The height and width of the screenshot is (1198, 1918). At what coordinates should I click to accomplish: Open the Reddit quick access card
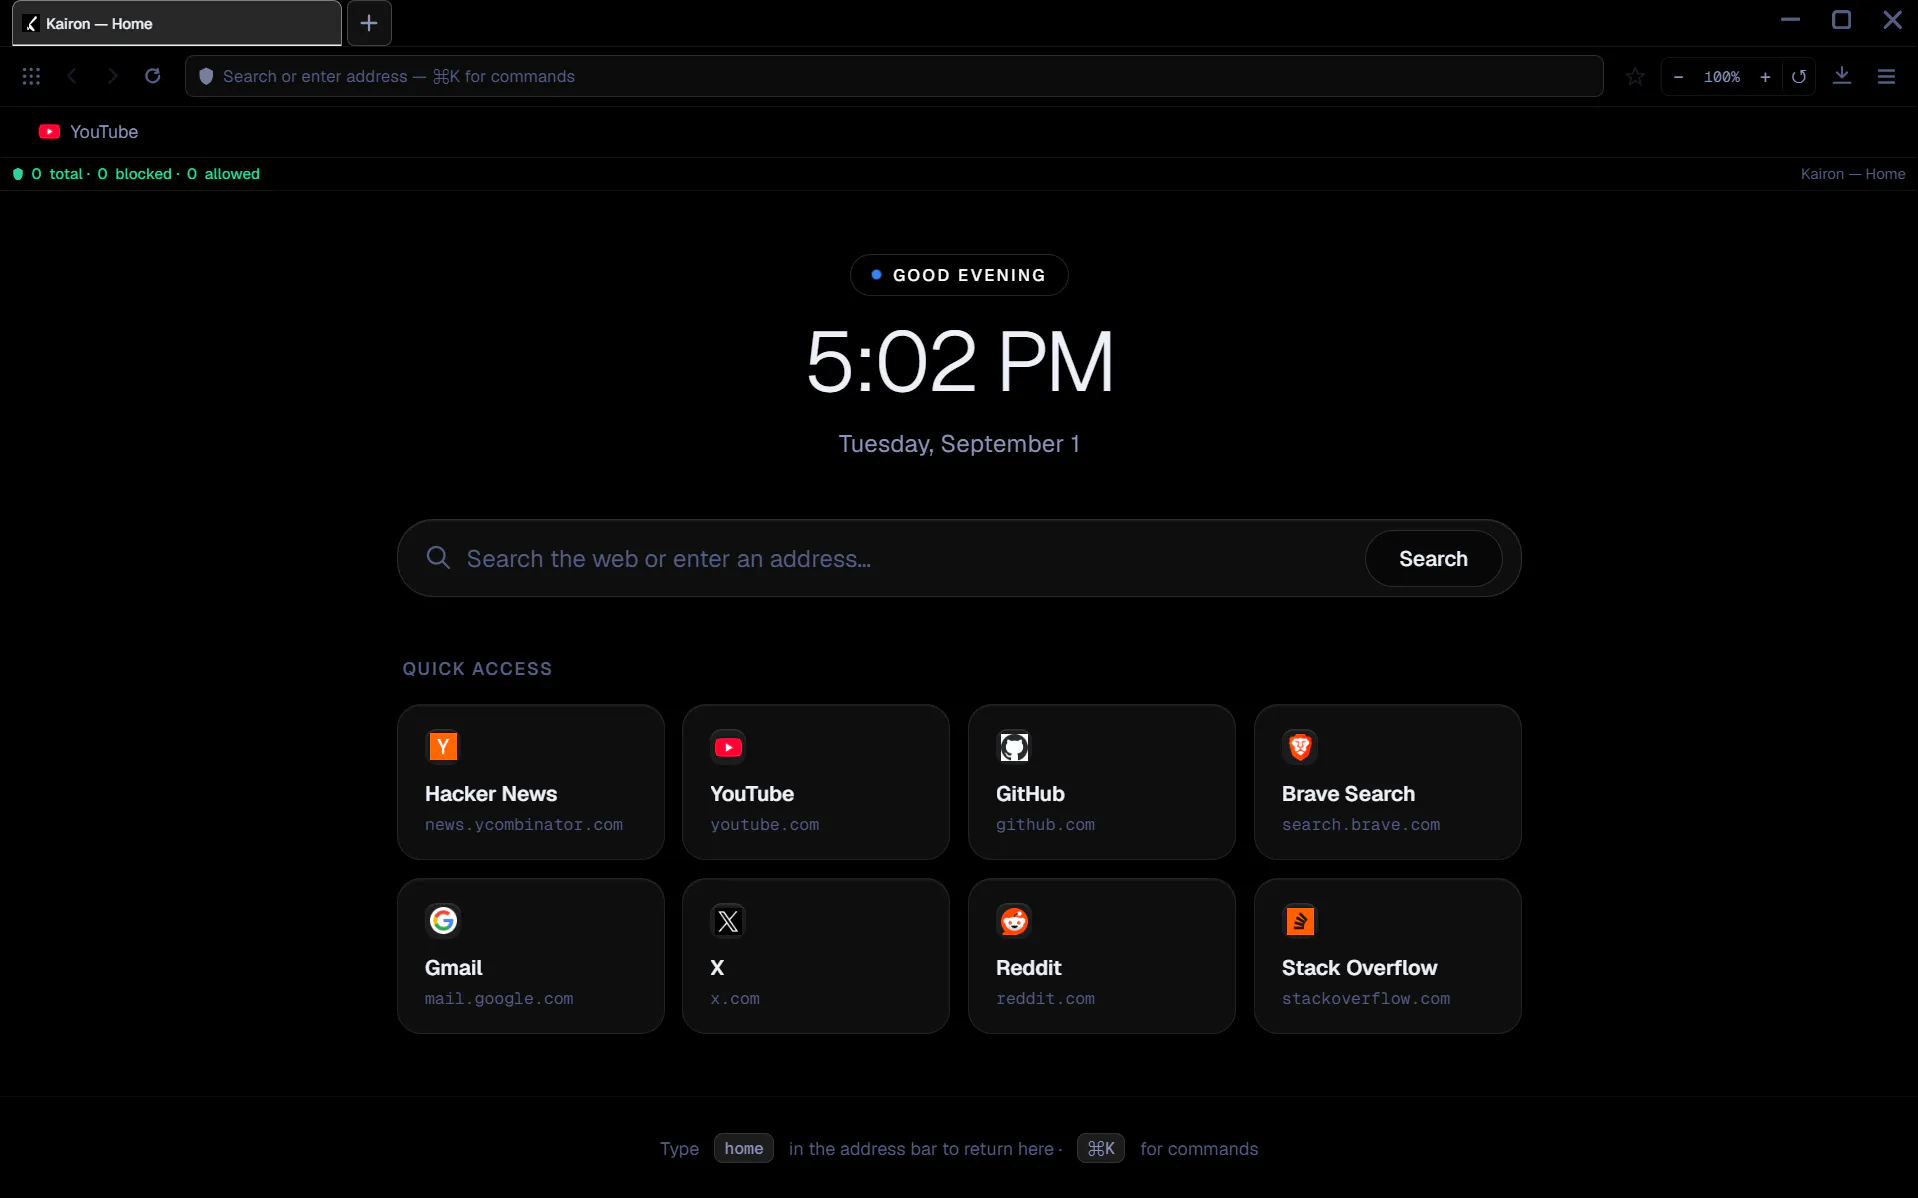[x=1102, y=956]
